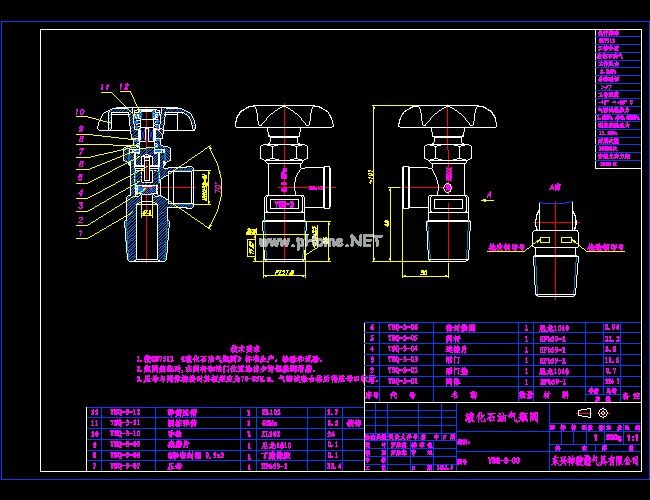
Task: Click the 备注 column header
Action: click(x=631, y=396)
